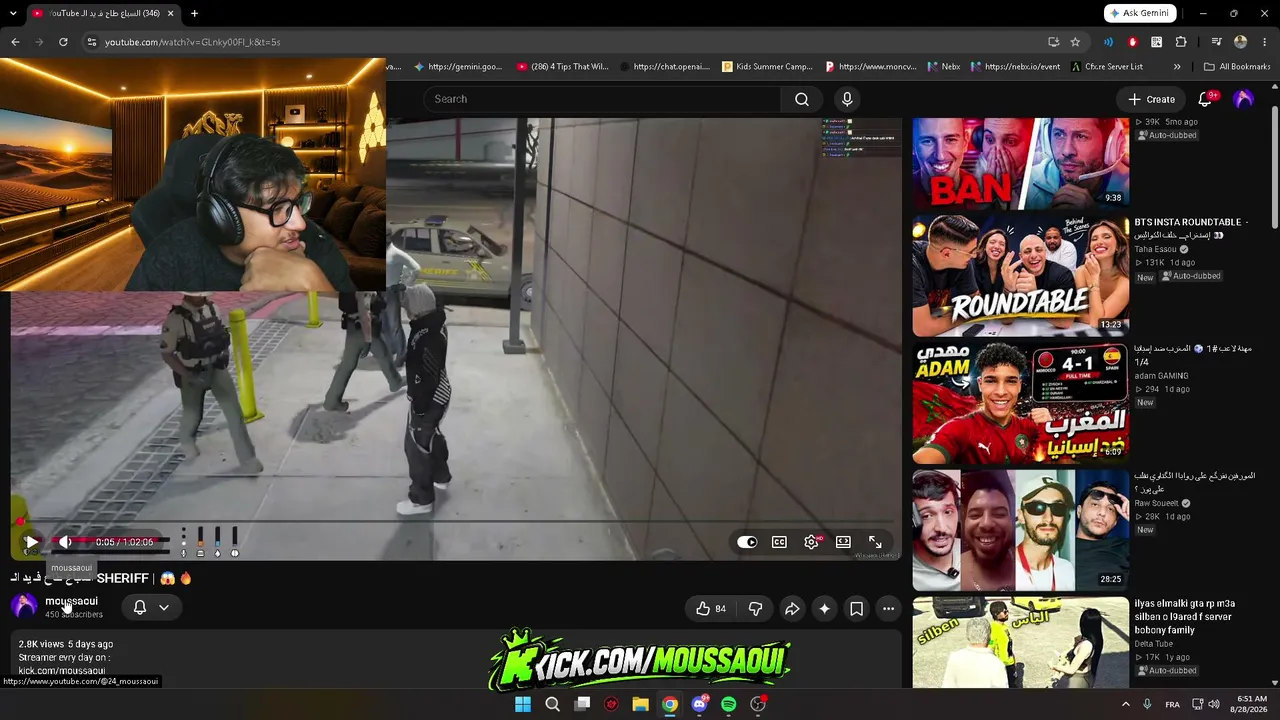Open the chat.openai bookmark
Screen dimensions: 1280x720
(664, 67)
